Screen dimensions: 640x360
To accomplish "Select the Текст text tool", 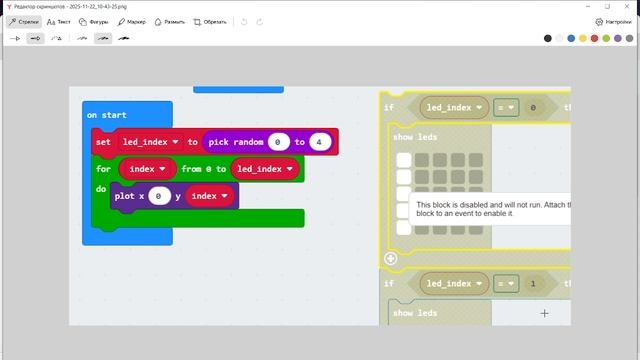I will (58, 22).
